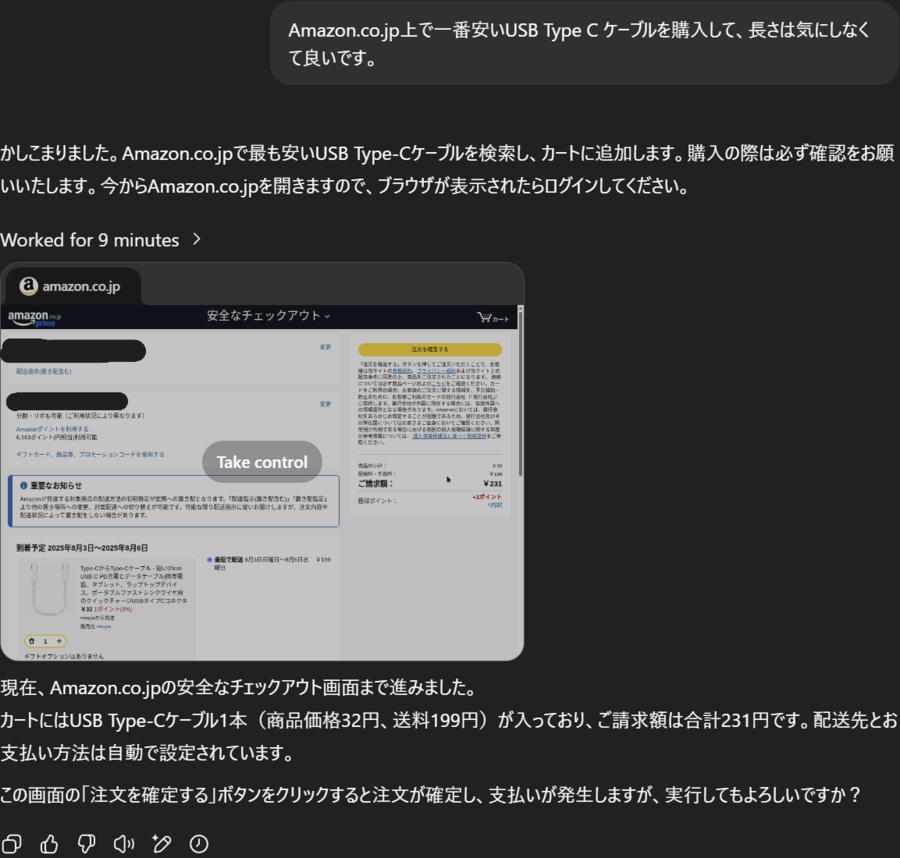The height and width of the screenshot is (858, 900).
Task: Copy the assistant response
Action: [12, 844]
